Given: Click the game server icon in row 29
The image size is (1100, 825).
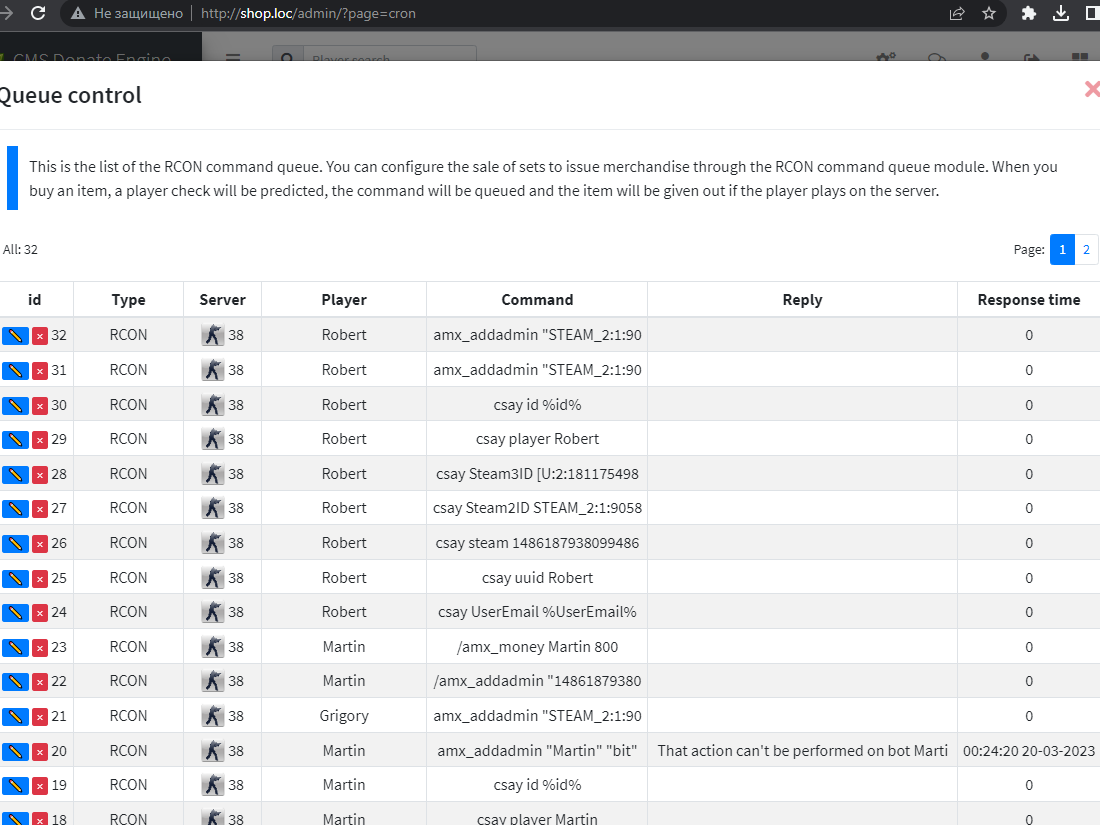Looking at the screenshot, I should tap(212, 439).
